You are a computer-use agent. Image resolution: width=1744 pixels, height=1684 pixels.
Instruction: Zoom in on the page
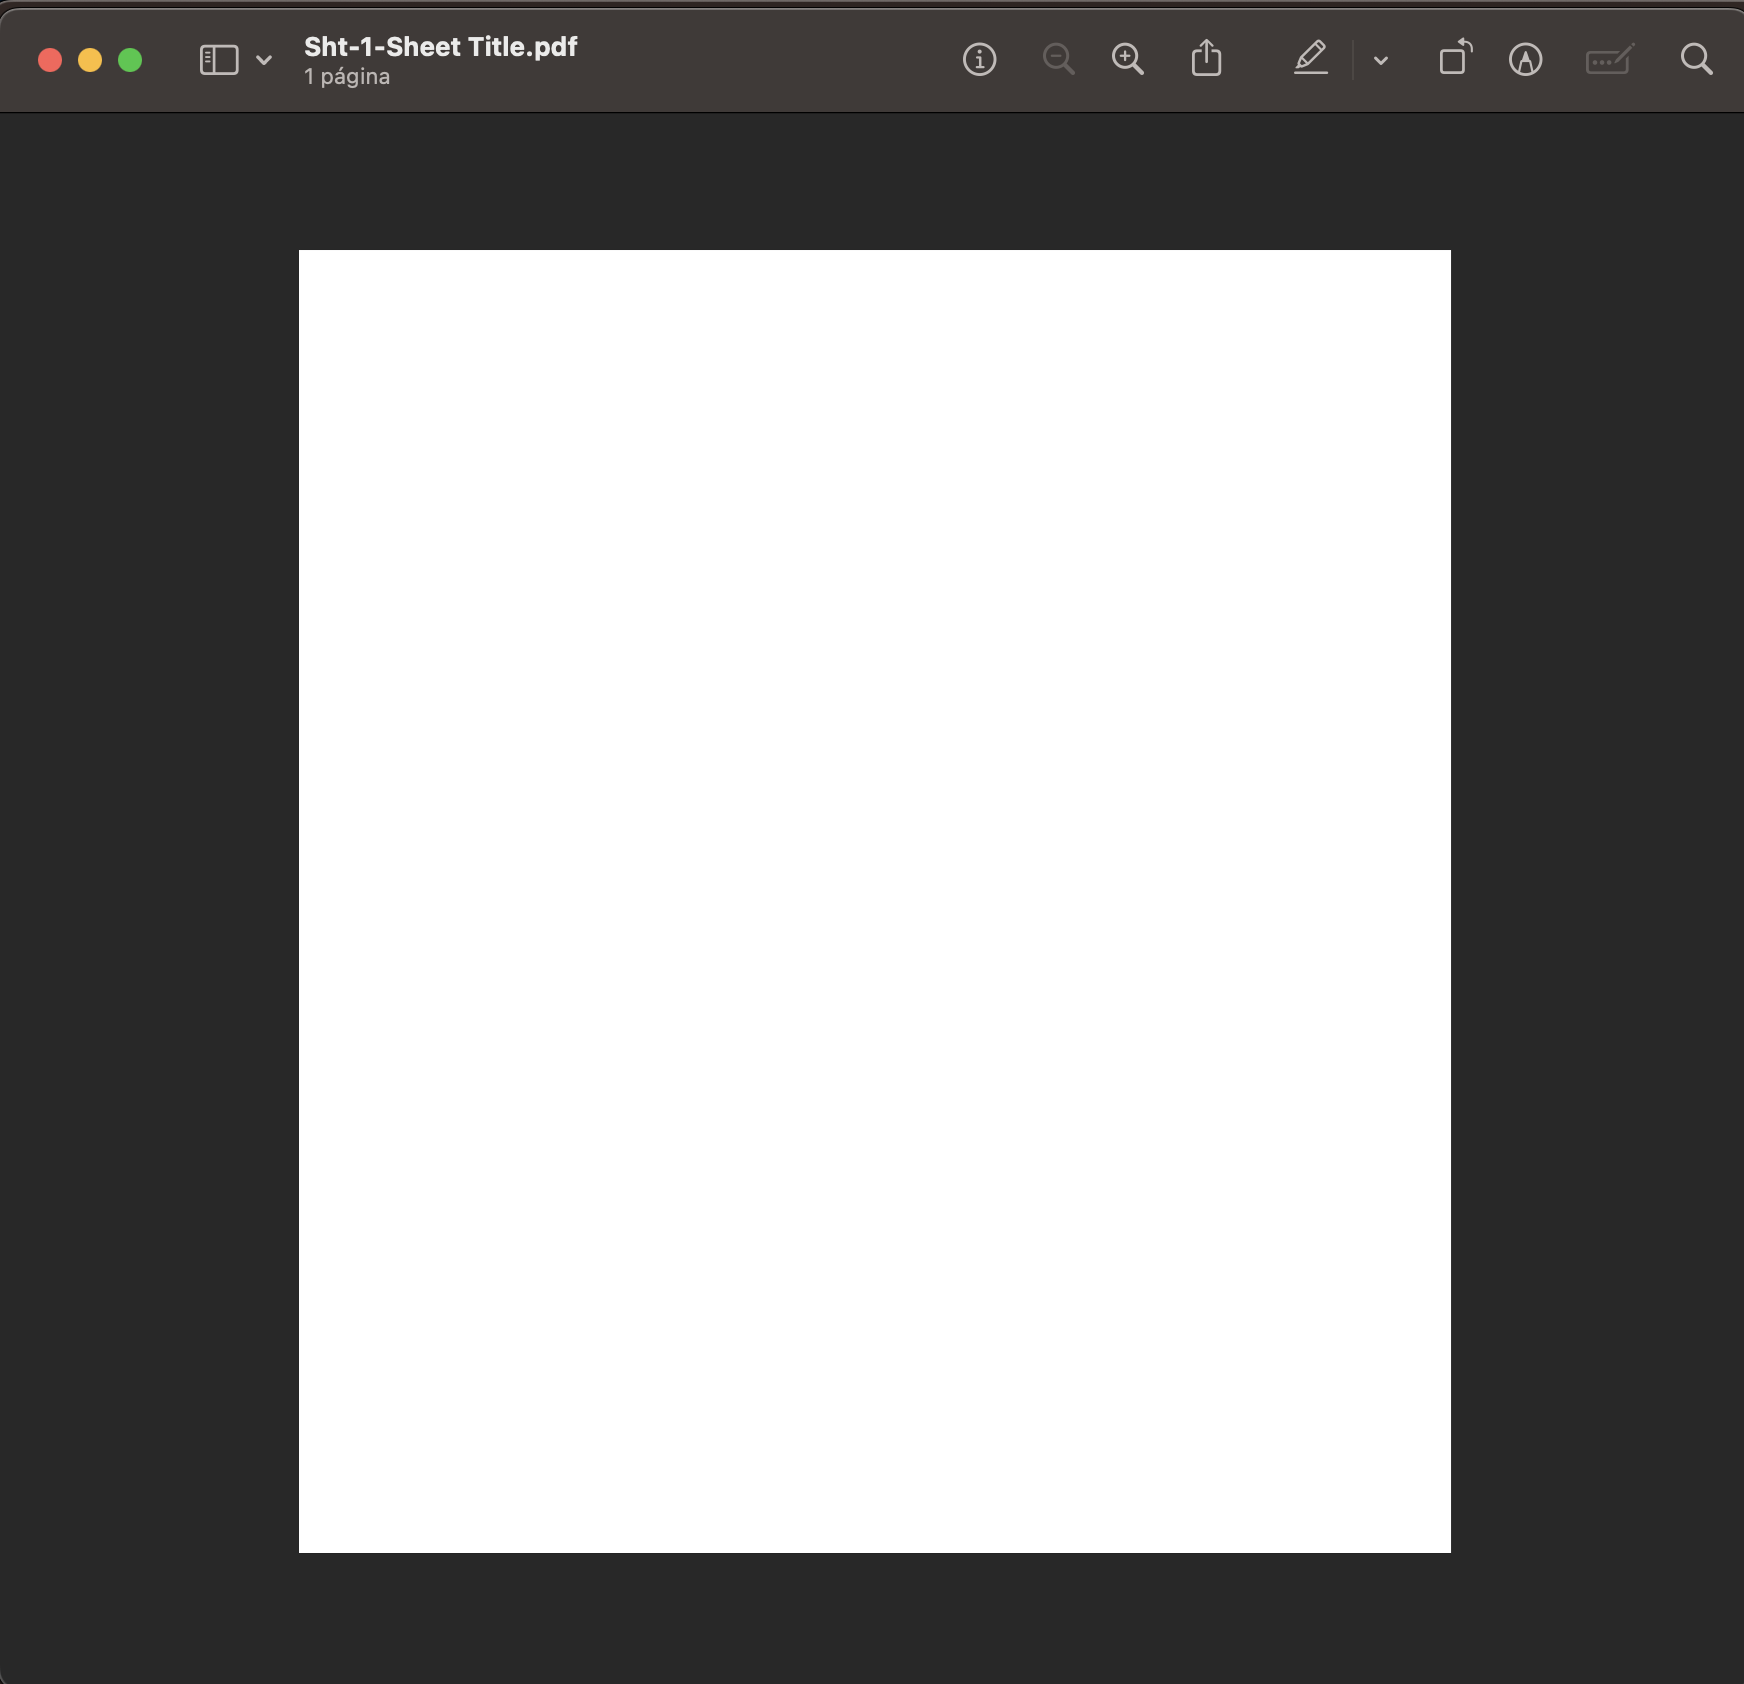point(1128,60)
